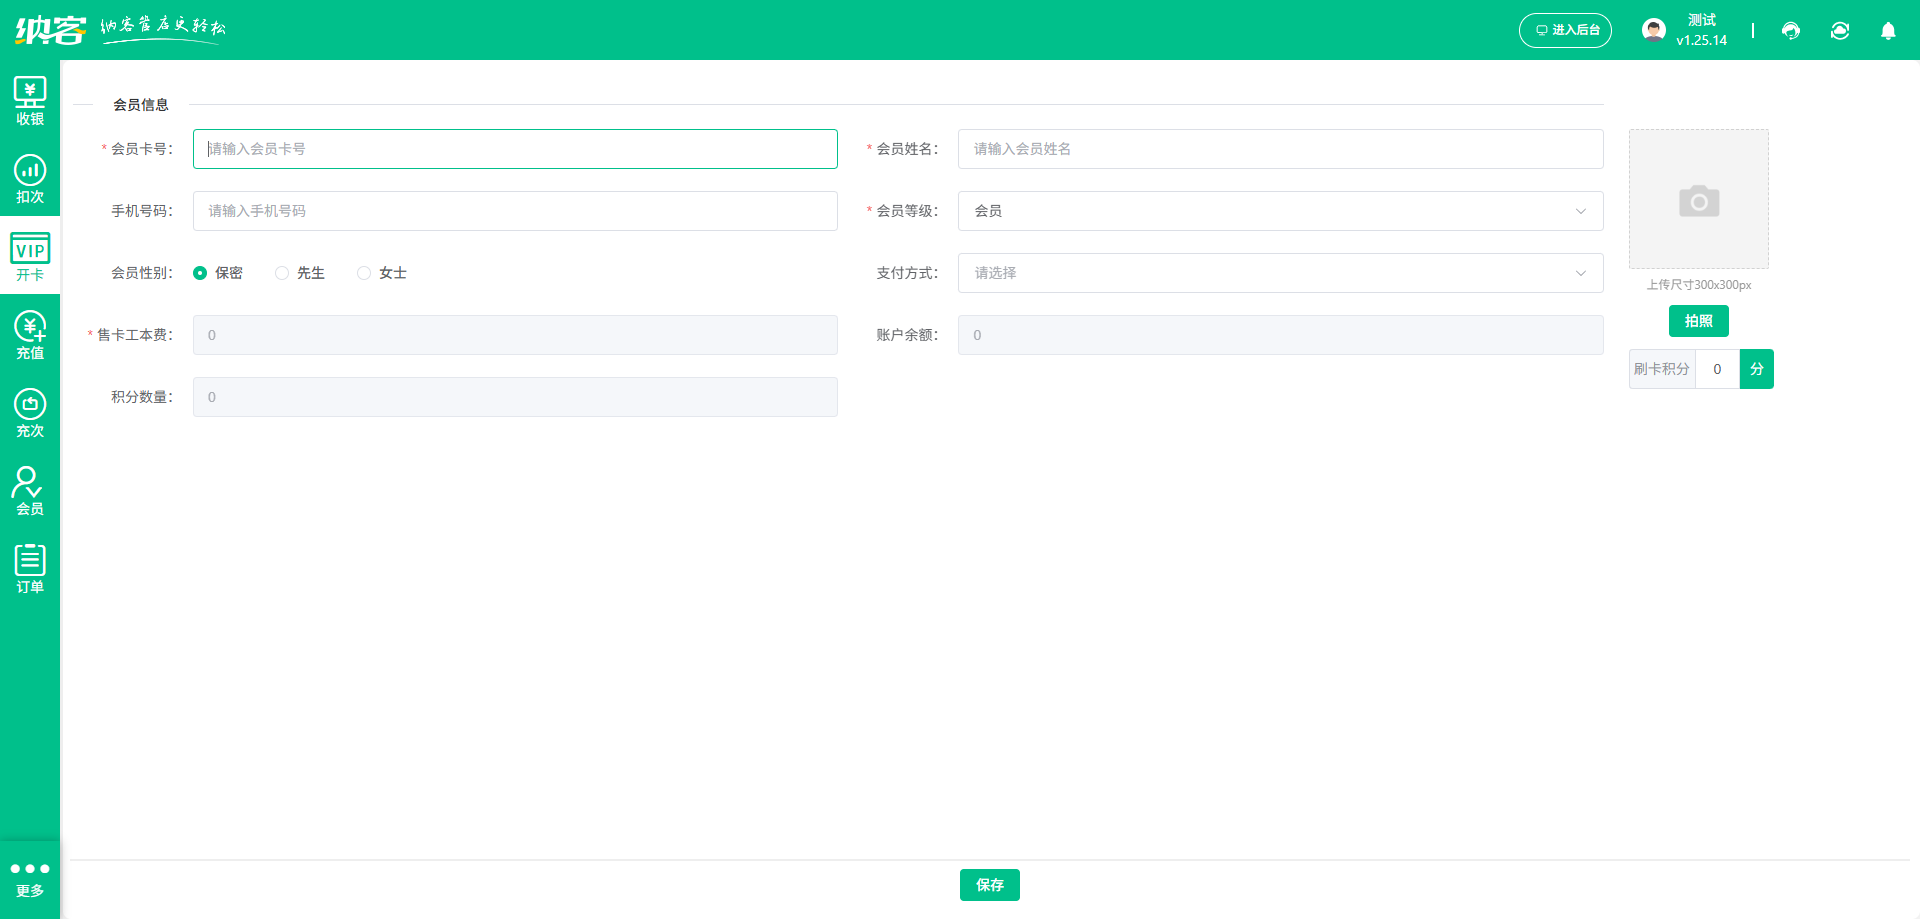
Task: Click the customer service headset icon
Action: click(1790, 31)
